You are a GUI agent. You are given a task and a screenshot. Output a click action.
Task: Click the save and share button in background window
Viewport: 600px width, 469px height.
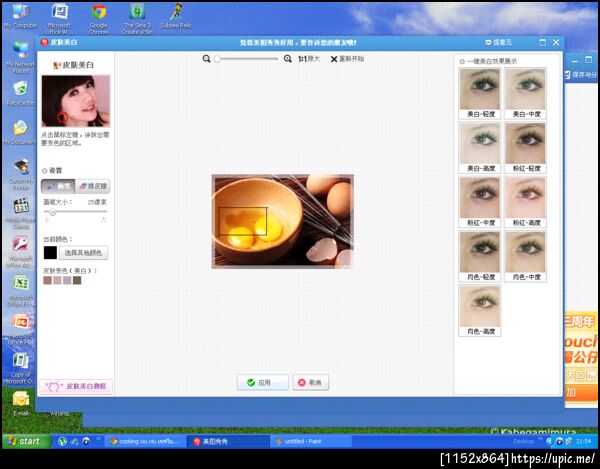[x=581, y=75]
